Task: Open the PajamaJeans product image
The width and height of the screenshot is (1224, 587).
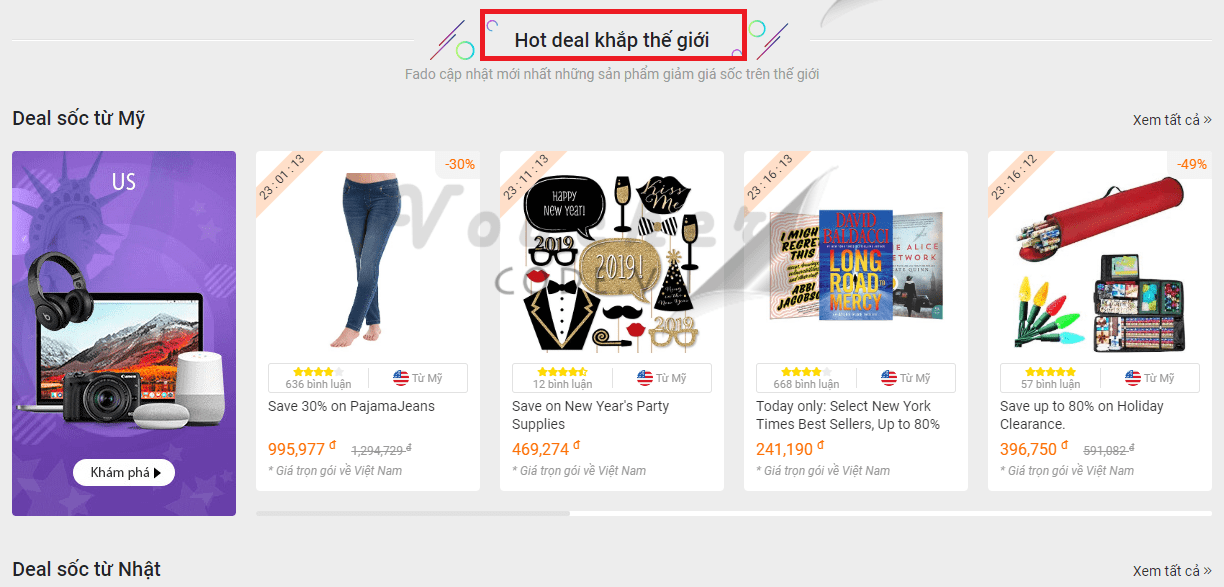Action: (x=368, y=256)
